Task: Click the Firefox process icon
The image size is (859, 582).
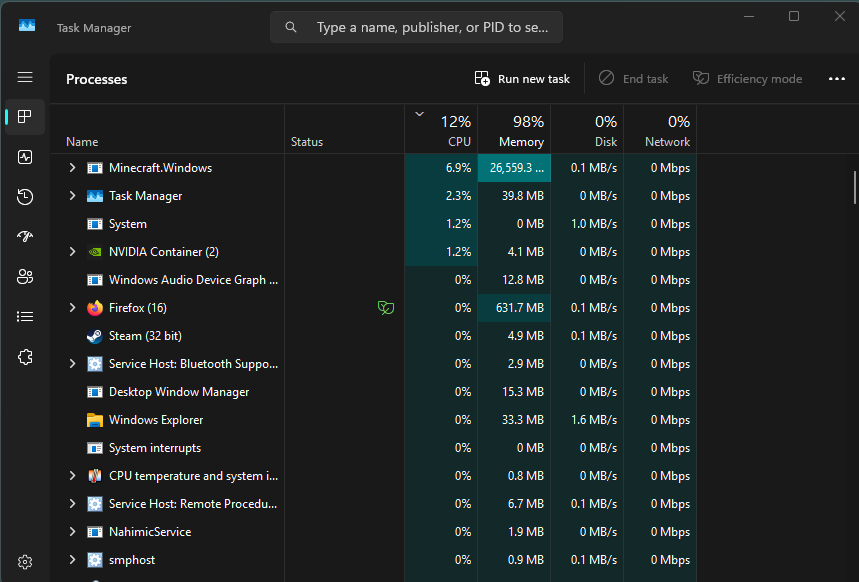Action: click(x=95, y=308)
